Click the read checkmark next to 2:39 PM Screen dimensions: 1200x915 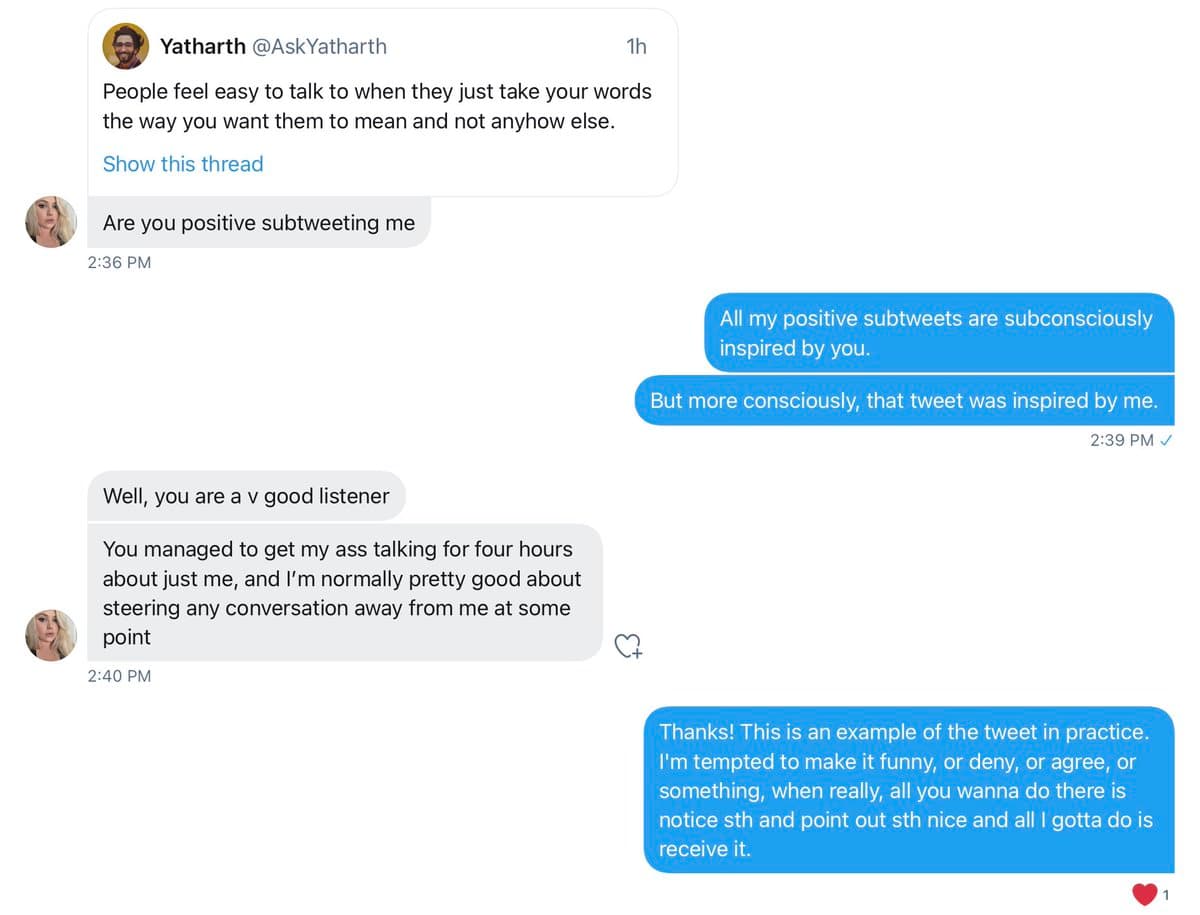tap(1166, 440)
